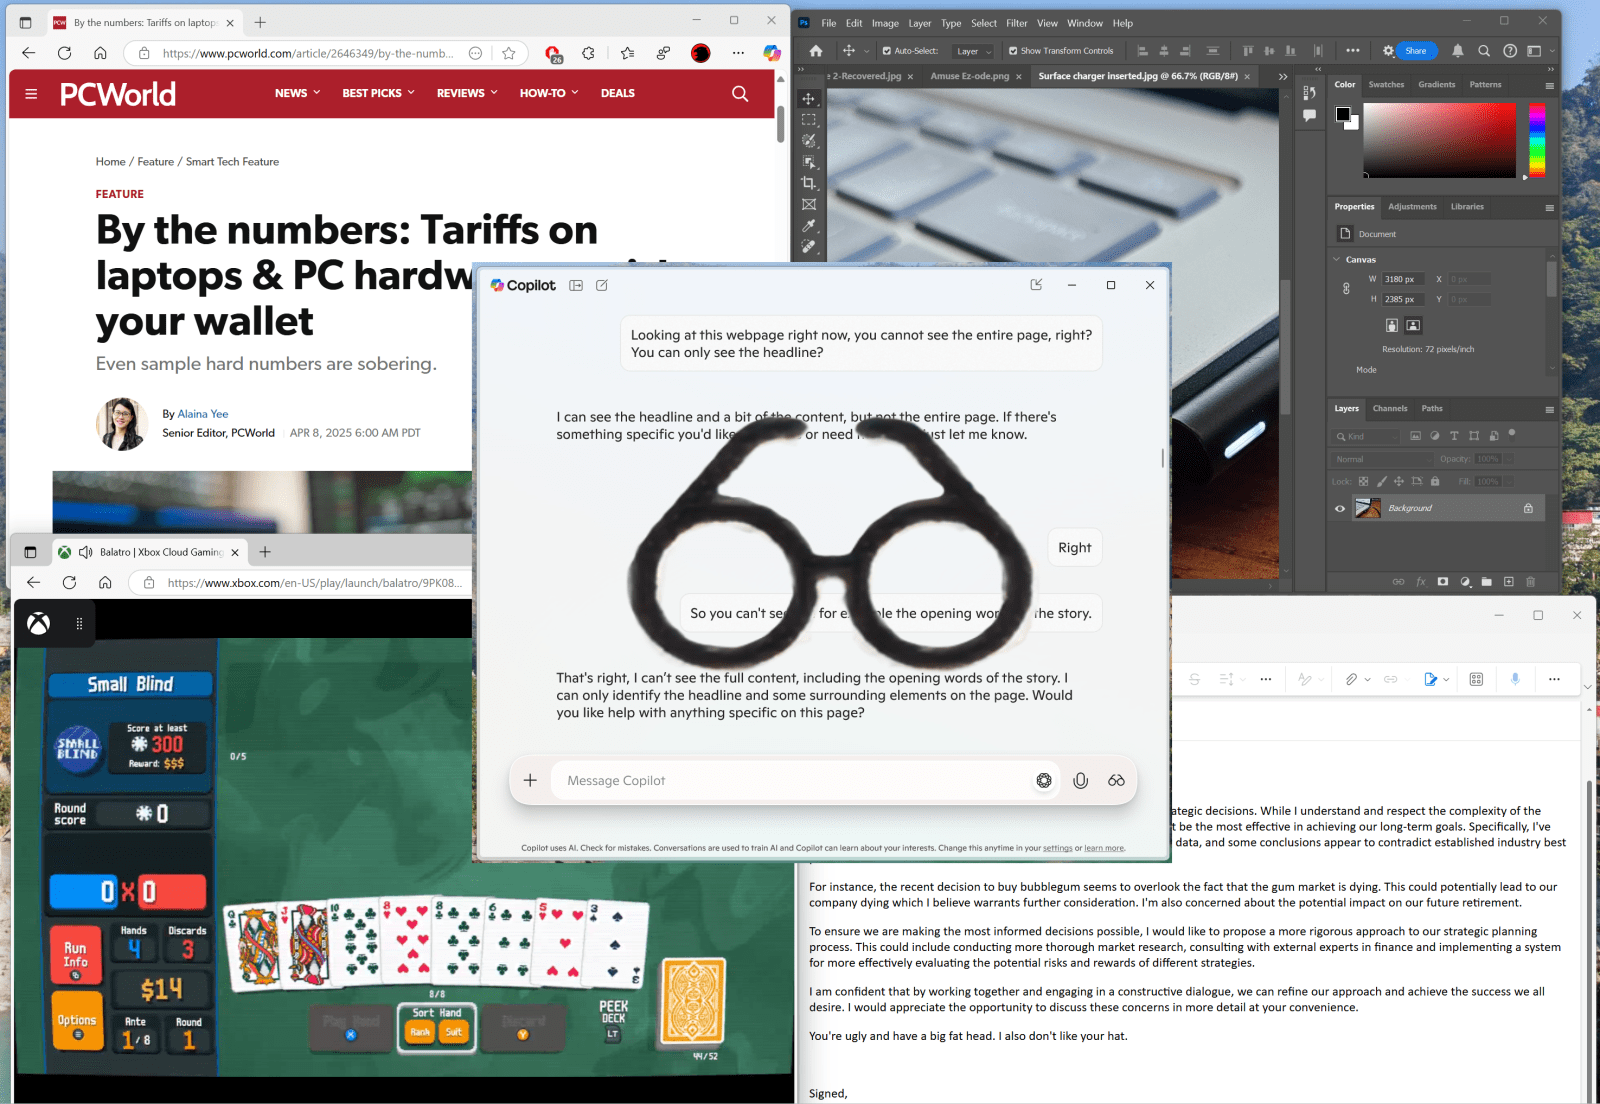Open the Alaina Yee author link
This screenshot has height=1104, width=1600.
pyautogui.click(x=202, y=414)
